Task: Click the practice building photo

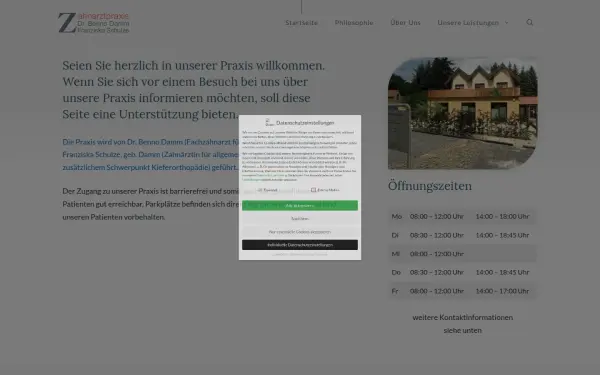Action: (463, 113)
